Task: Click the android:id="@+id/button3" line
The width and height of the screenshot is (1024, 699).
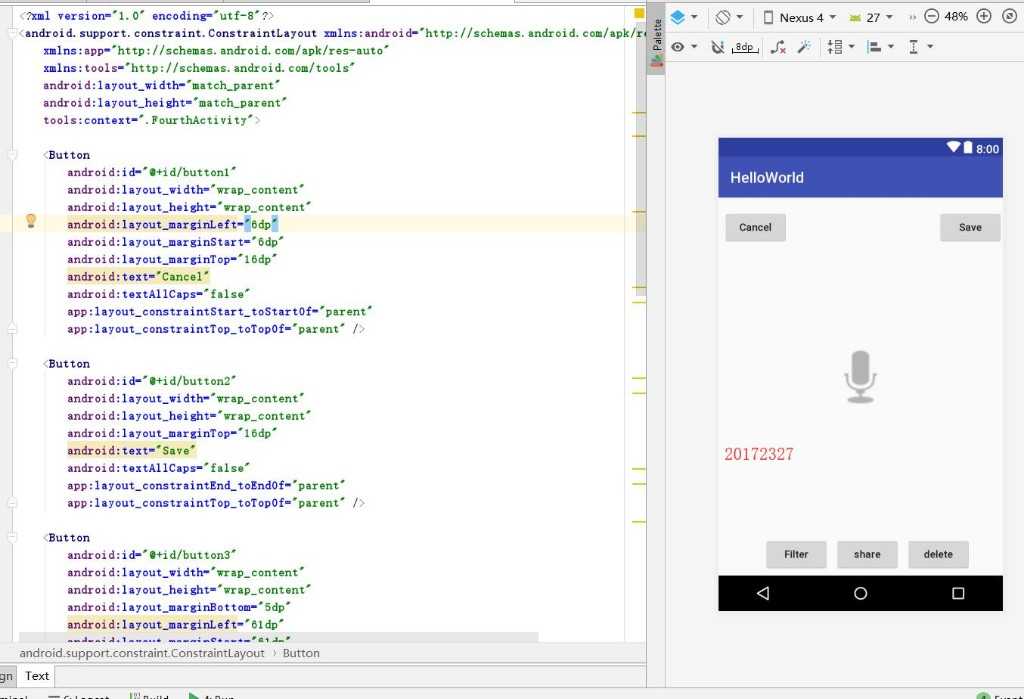Action: click(x=152, y=555)
